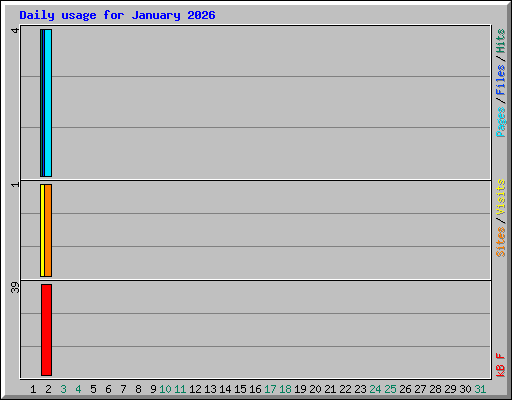Click day 2 on the x-axis
512x400 pixels.
[48, 389]
